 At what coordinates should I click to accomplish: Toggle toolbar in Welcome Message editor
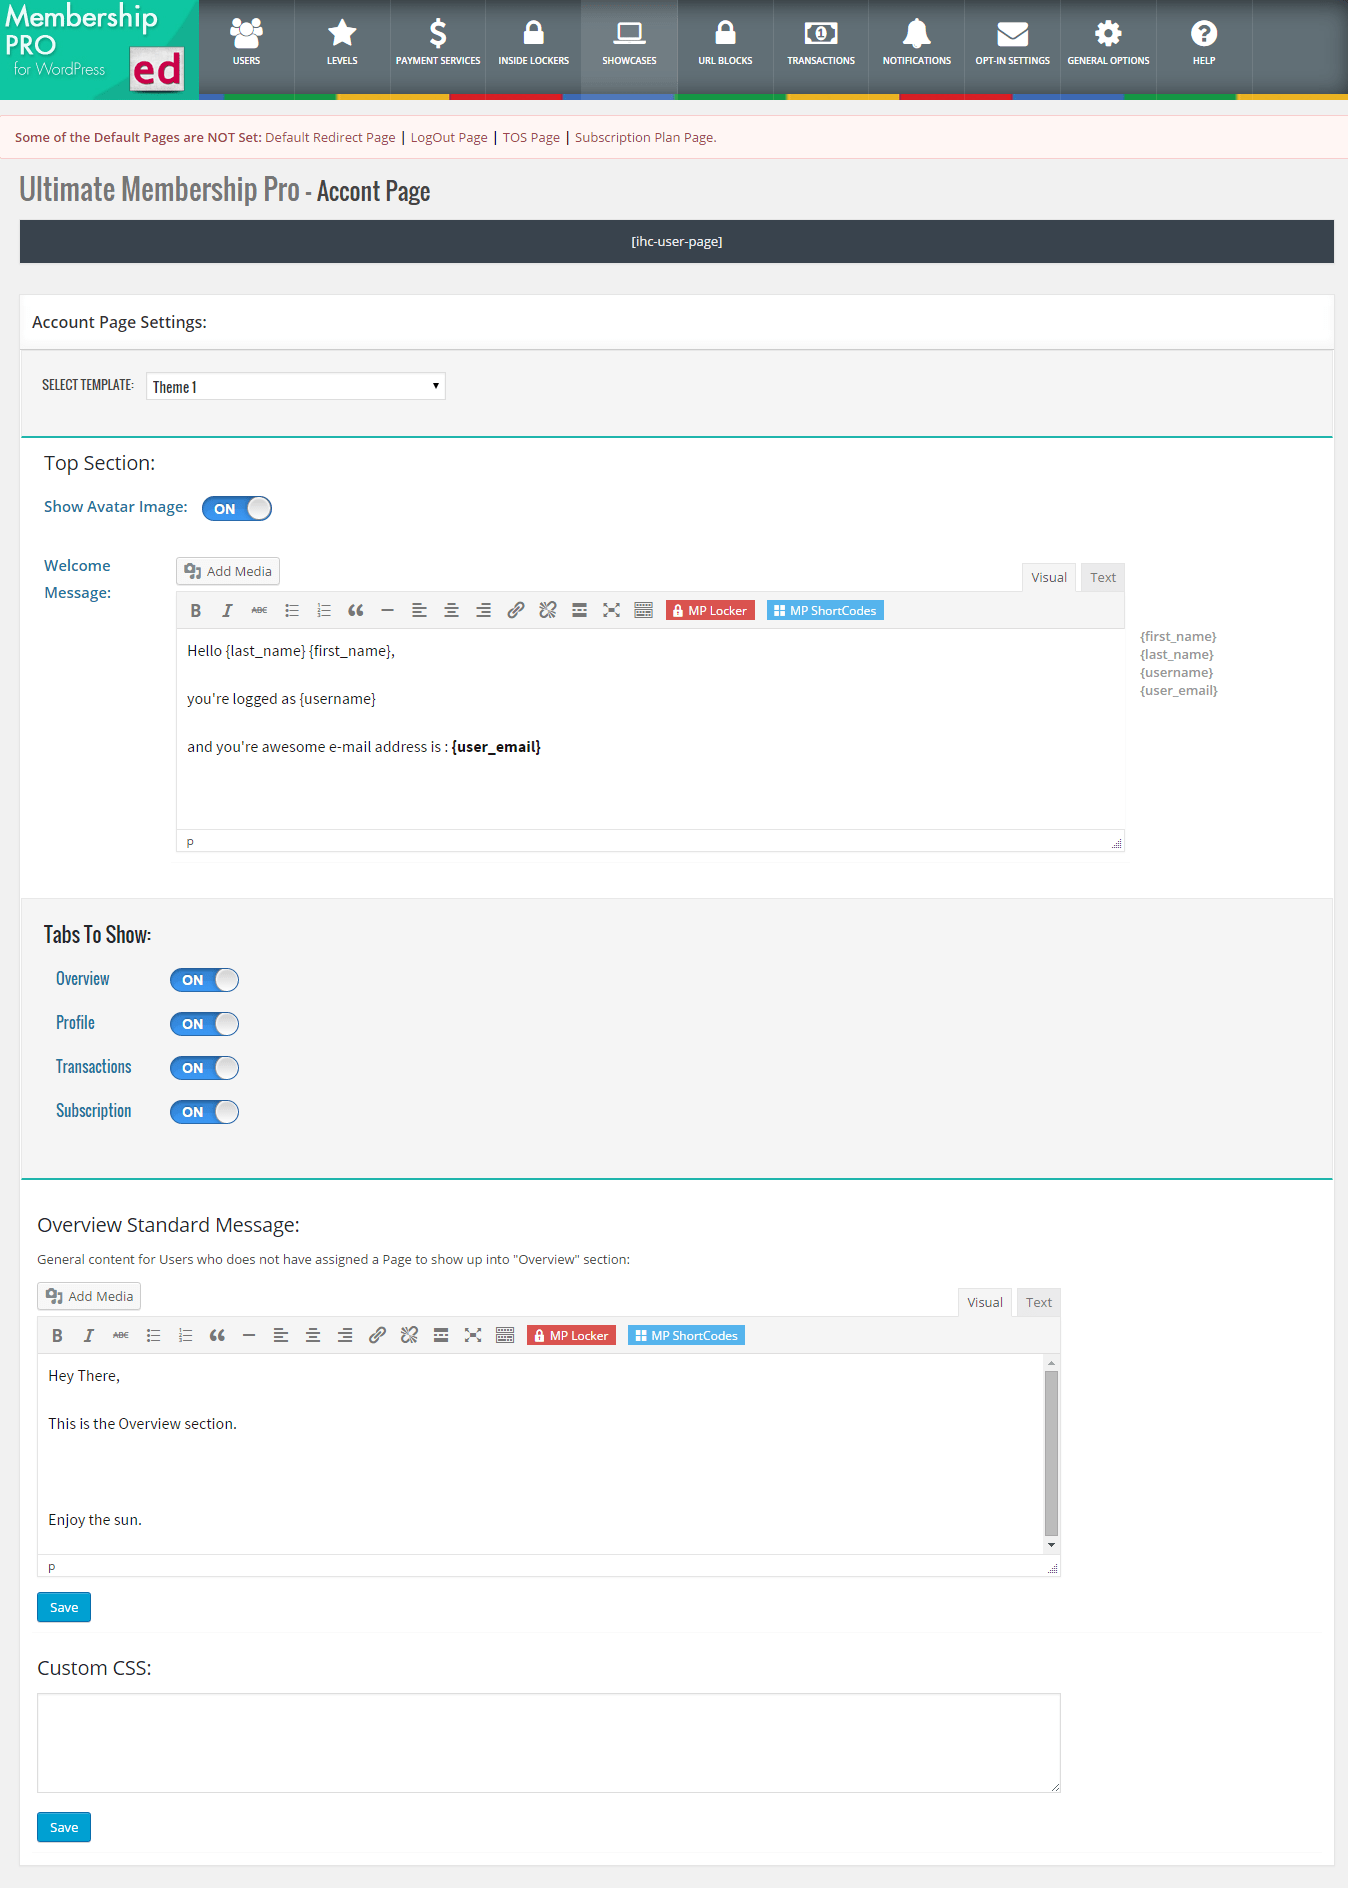point(644,610)
